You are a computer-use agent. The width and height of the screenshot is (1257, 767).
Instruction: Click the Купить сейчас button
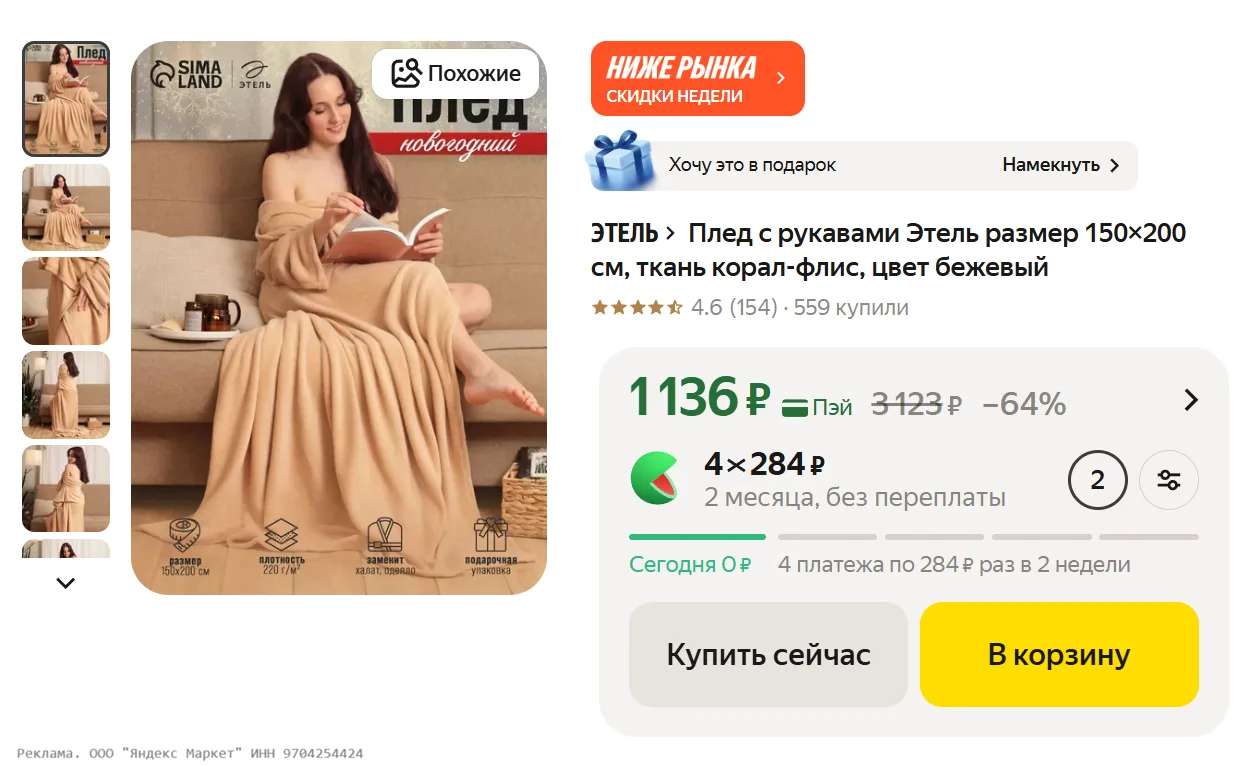click(768, 655)
